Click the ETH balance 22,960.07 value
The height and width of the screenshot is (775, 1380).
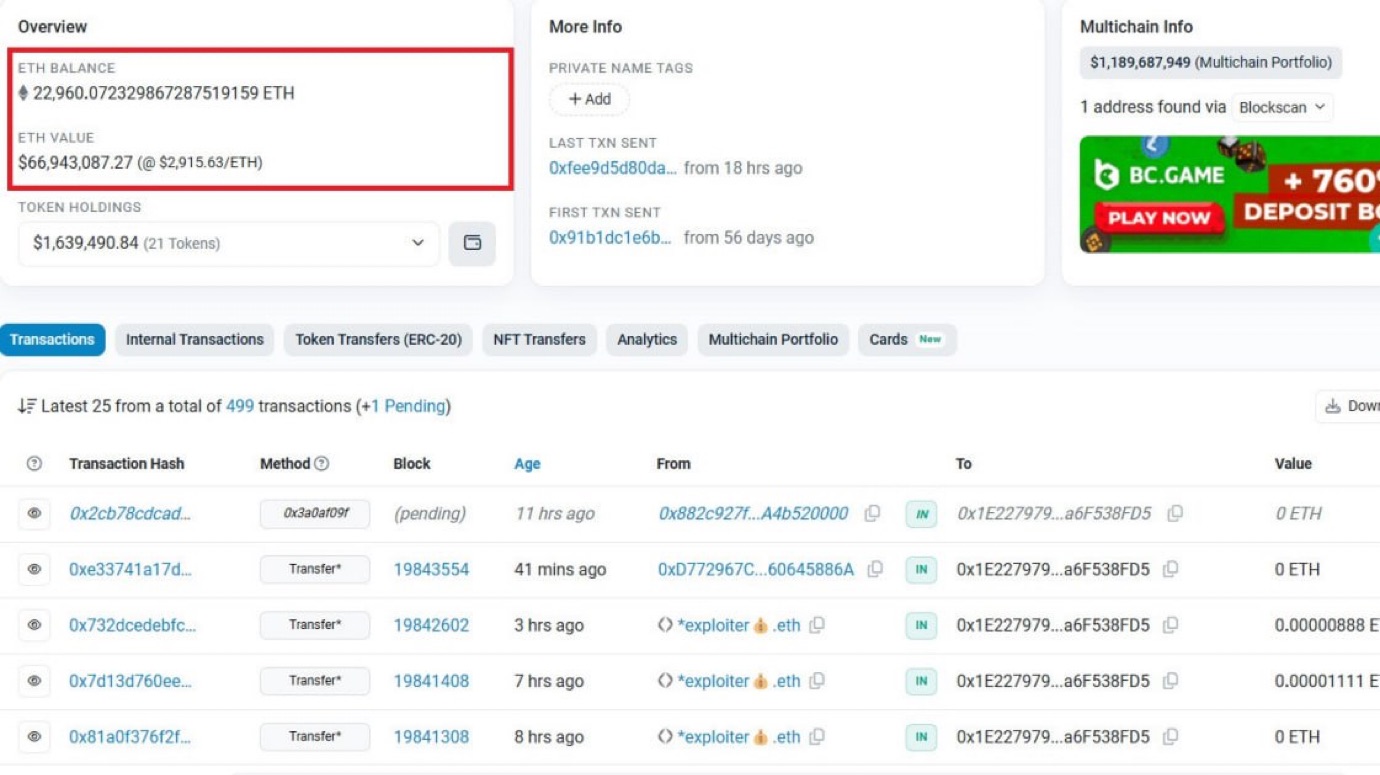(164, 93)
